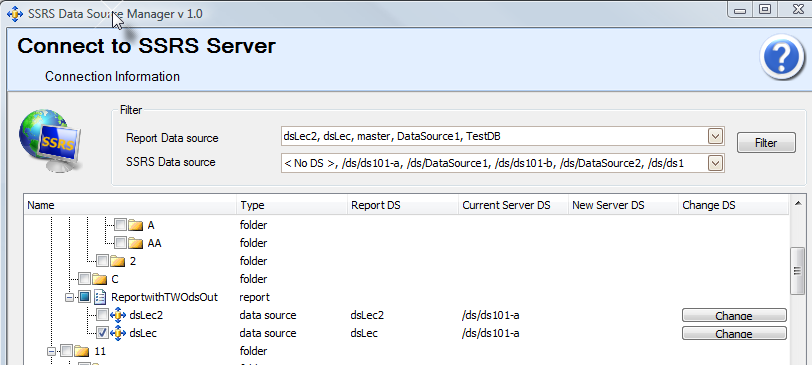This screenshot has height=365, width=812.
Task: Click the dsLec2 data source icon
Action: 118,315
